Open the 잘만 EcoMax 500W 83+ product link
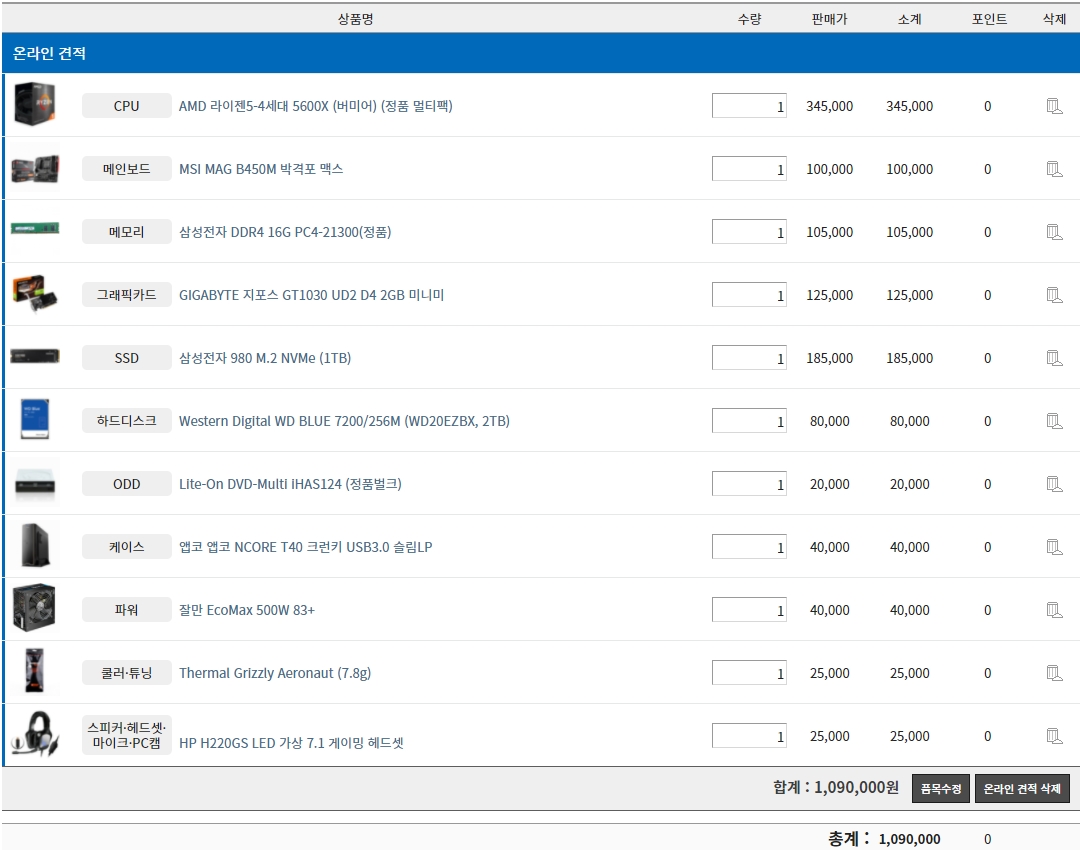Image resolution: width=1080 pixels, height=850 pixels. point(246,610)
